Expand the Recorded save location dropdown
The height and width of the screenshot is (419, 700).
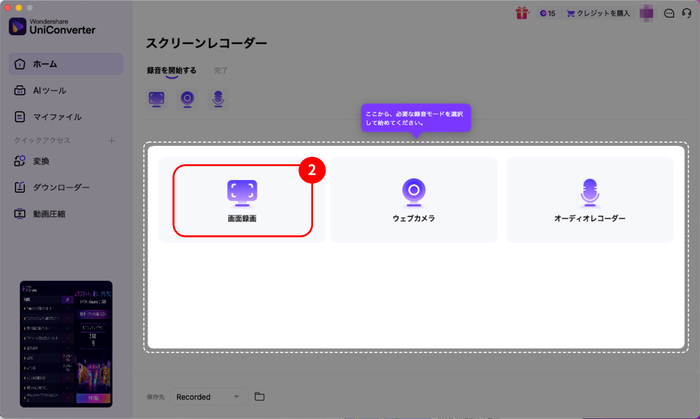point(209,397)
